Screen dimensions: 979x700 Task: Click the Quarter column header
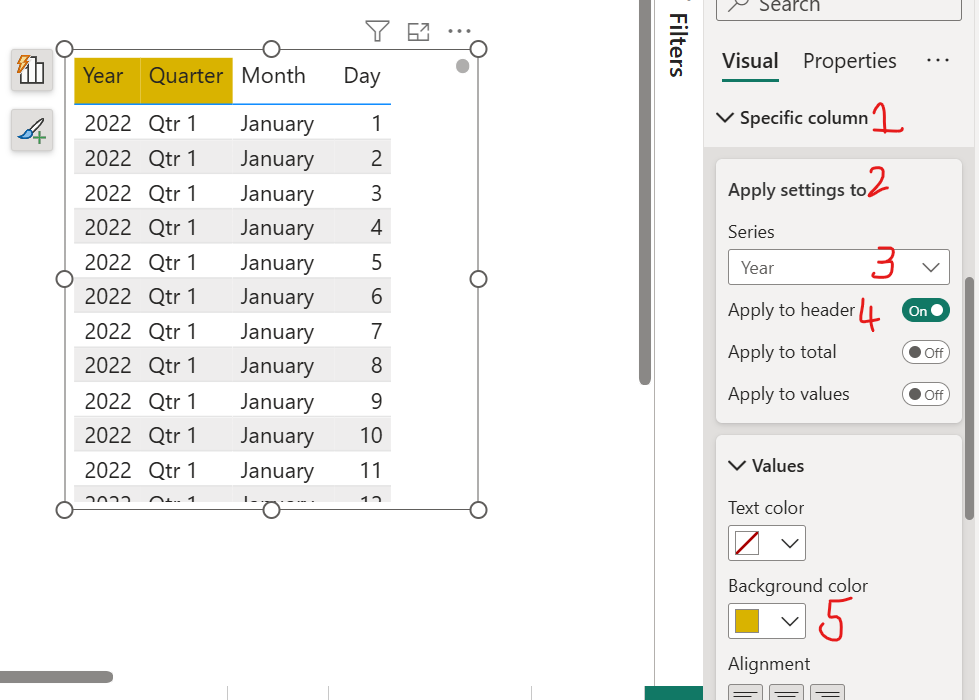pos(186,81)
